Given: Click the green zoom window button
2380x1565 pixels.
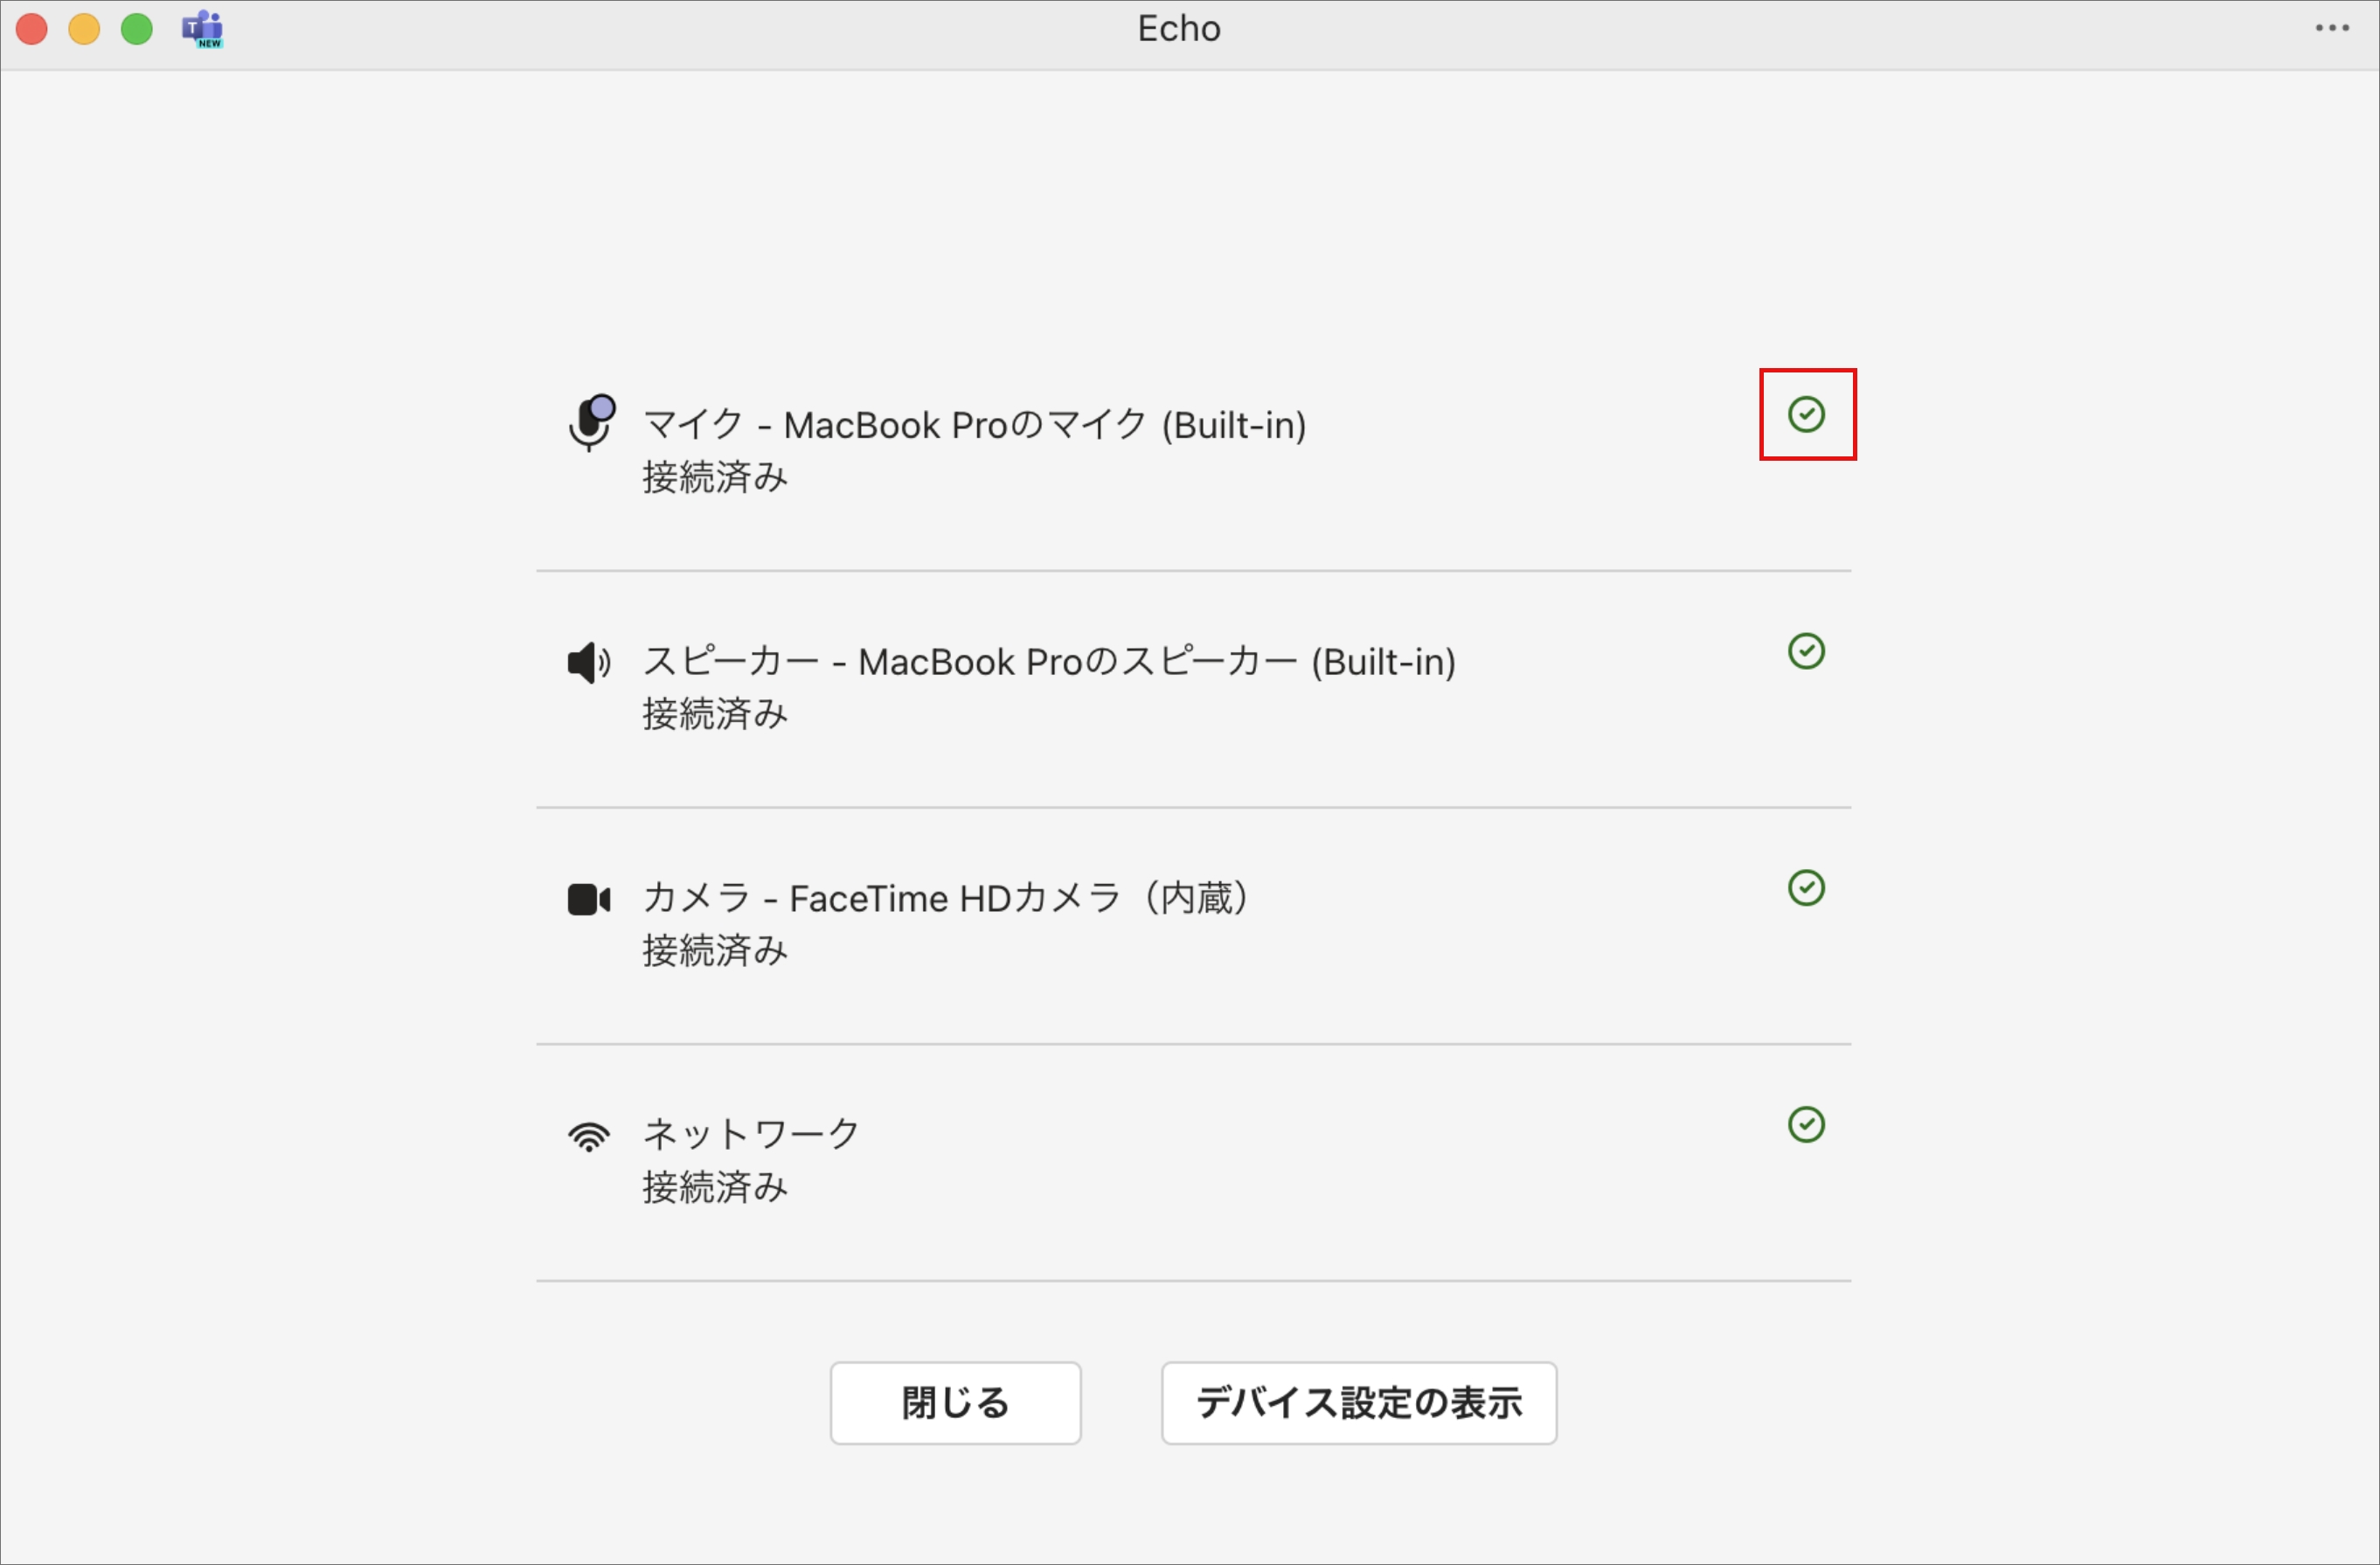Looking at the screenshot, I should click(x=137, y=29).
